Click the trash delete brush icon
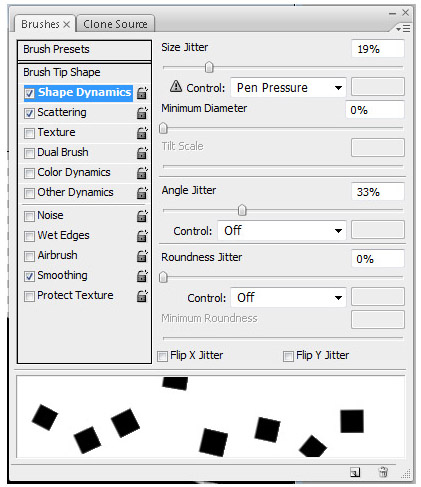The image size is (421, 487). click(383, 472)
